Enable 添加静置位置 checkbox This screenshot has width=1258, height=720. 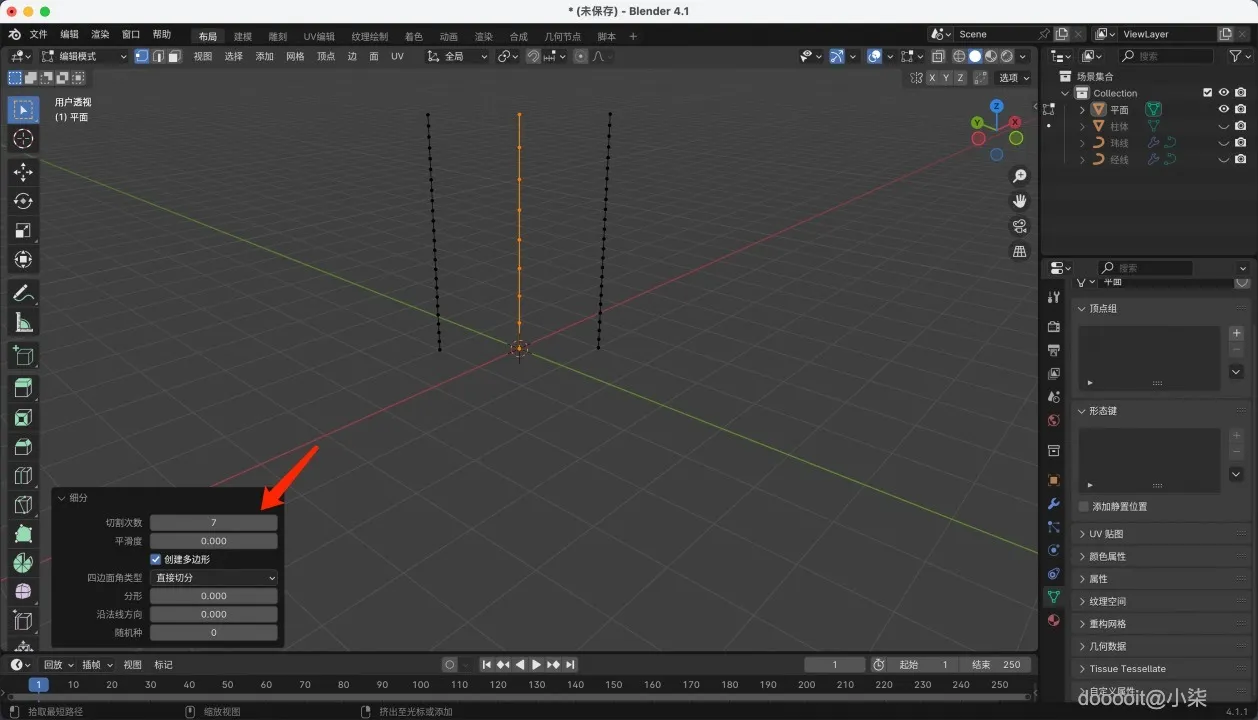coord(1084,507)
